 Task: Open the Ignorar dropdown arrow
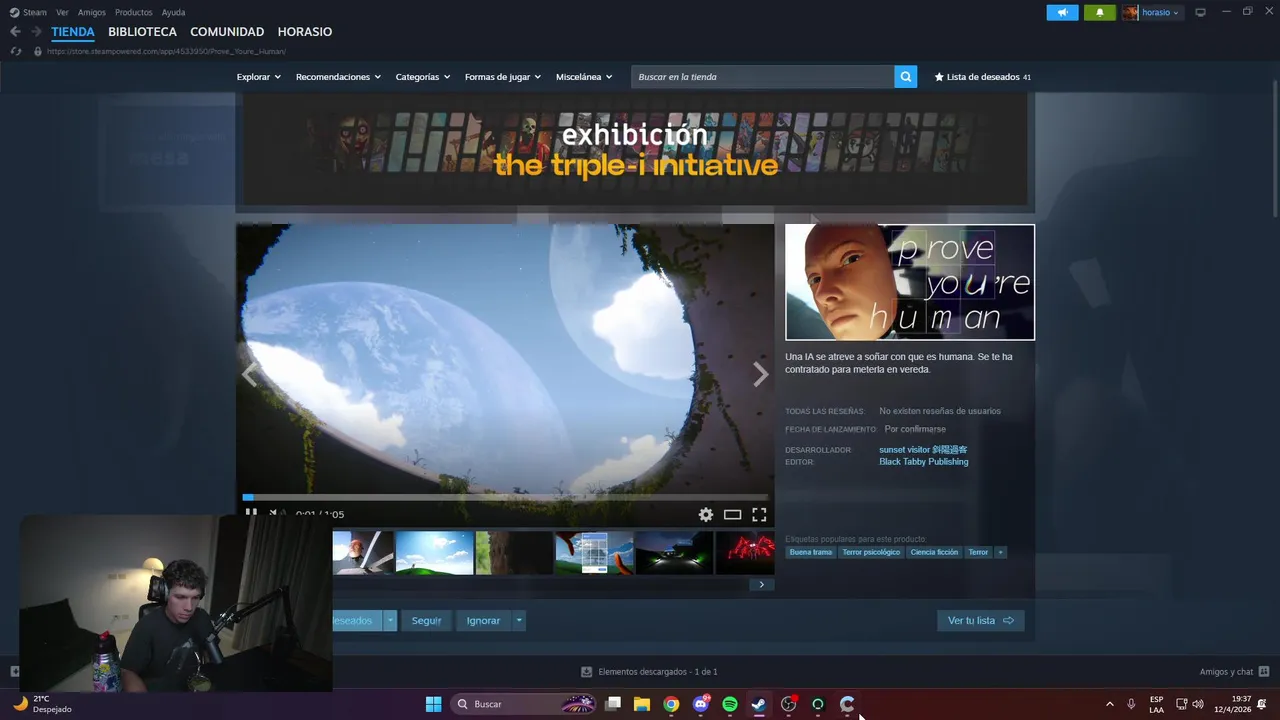pos(519,621)
